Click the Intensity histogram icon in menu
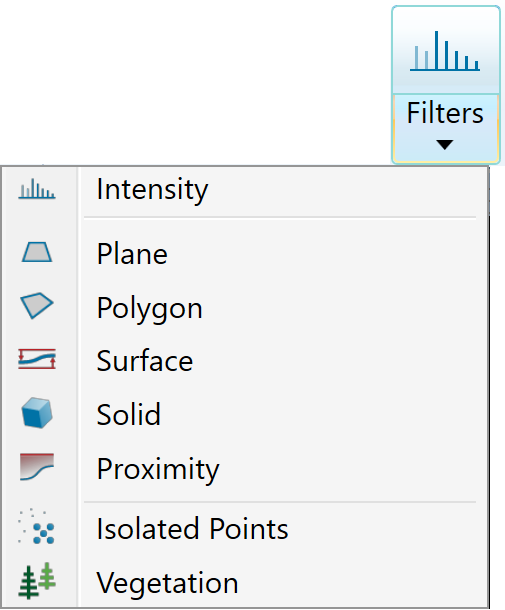The height and width of the screenshot is (610, 505). pyautogui.click(x=37, y=189)
